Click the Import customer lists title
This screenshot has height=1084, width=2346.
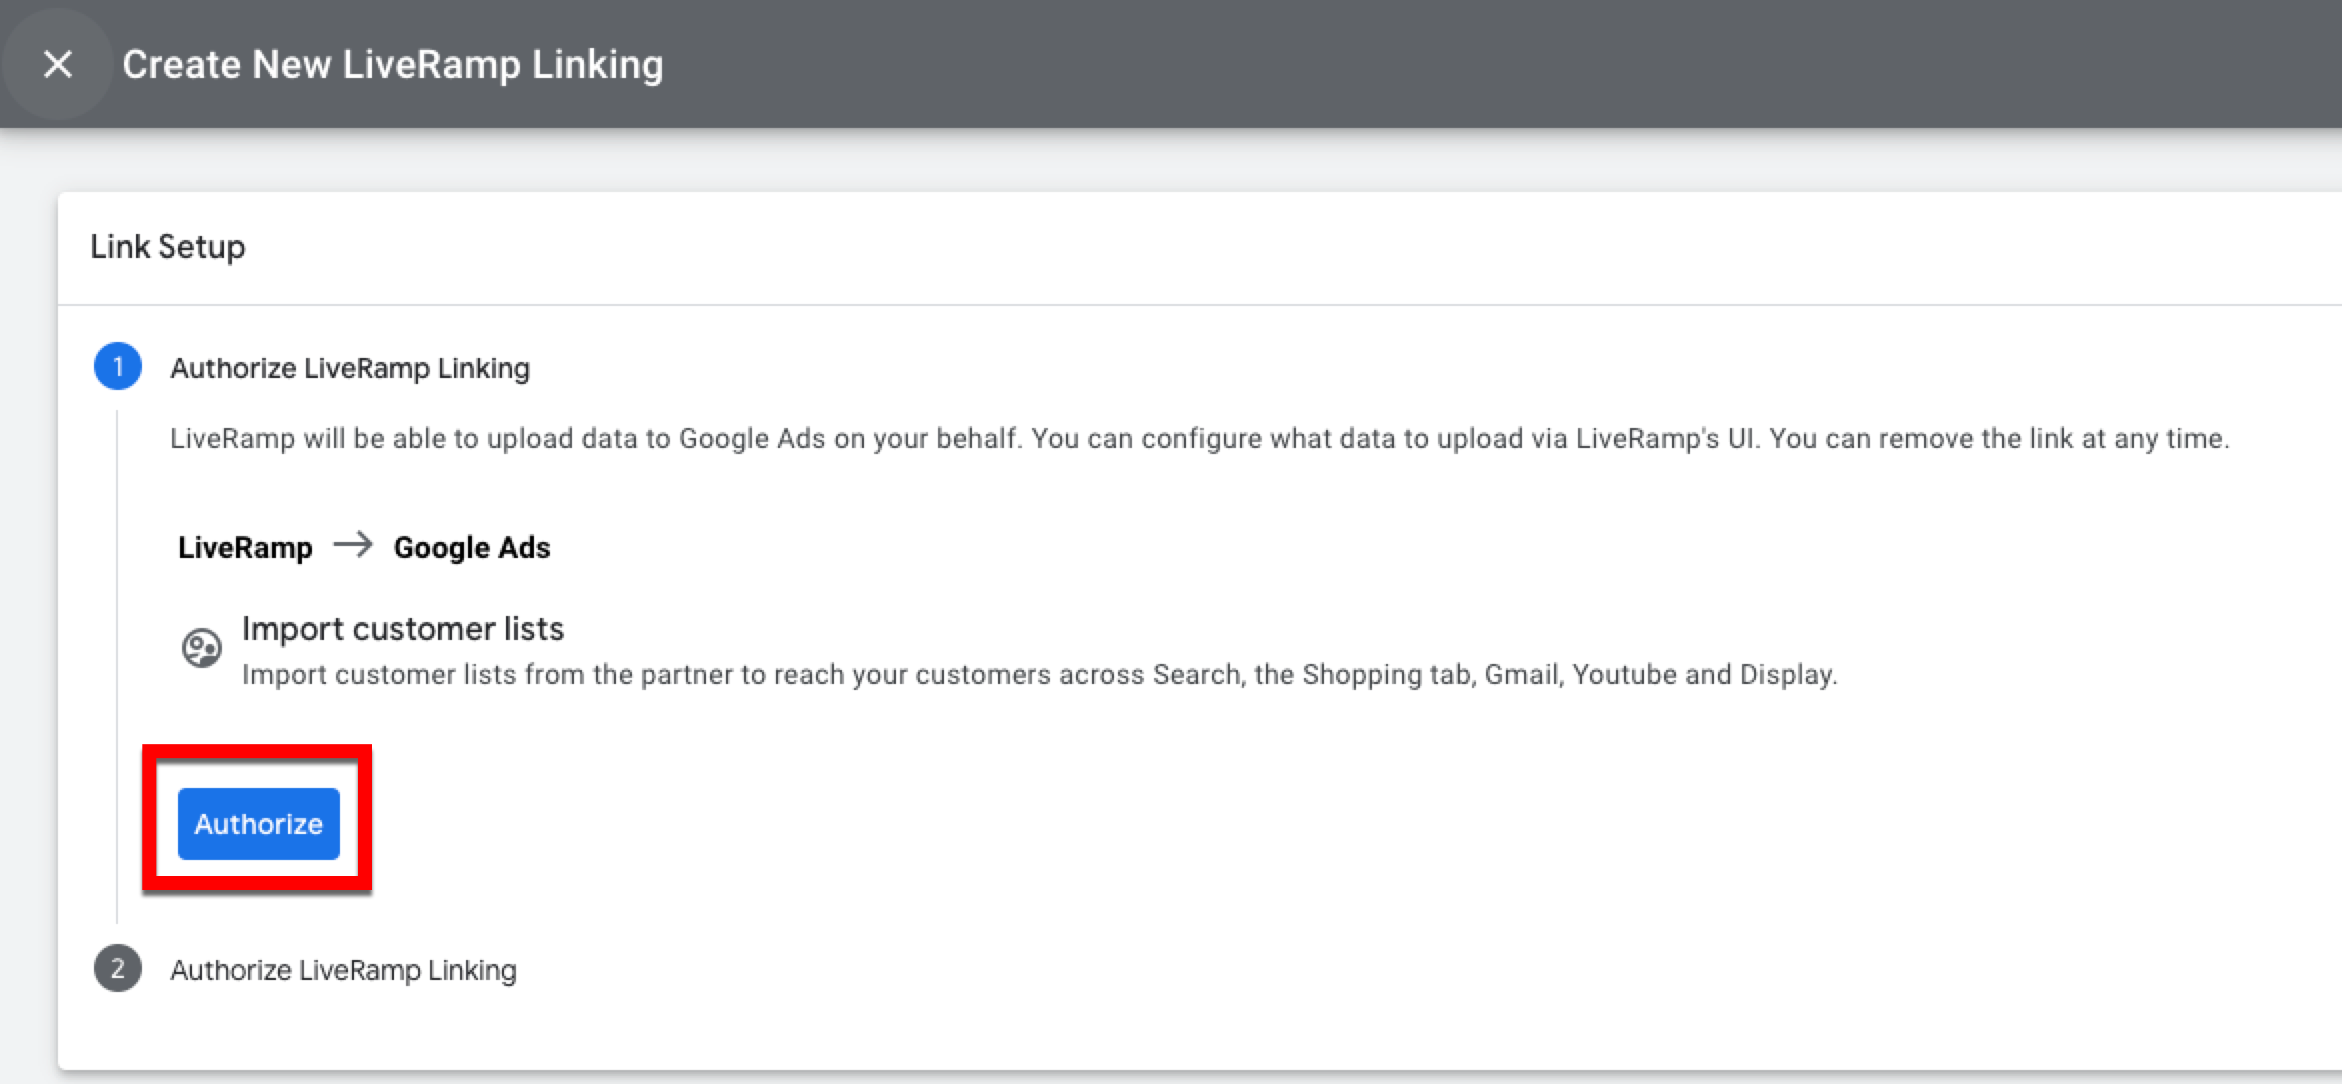(403, 629)
